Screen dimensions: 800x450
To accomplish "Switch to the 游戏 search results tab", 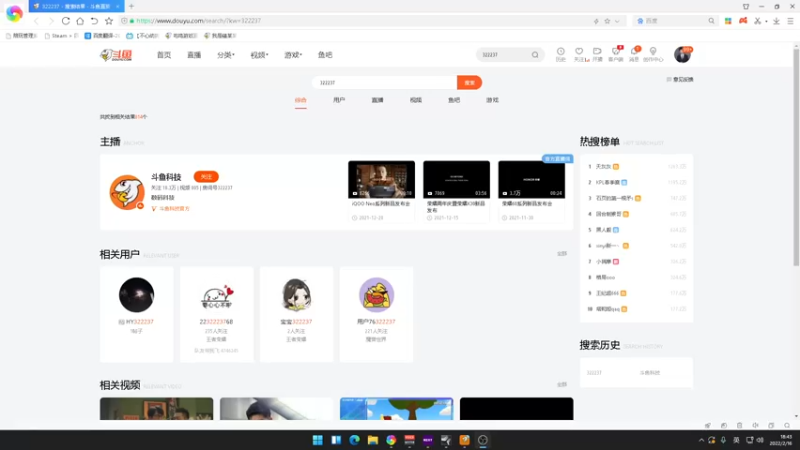I will click(492, 100).
